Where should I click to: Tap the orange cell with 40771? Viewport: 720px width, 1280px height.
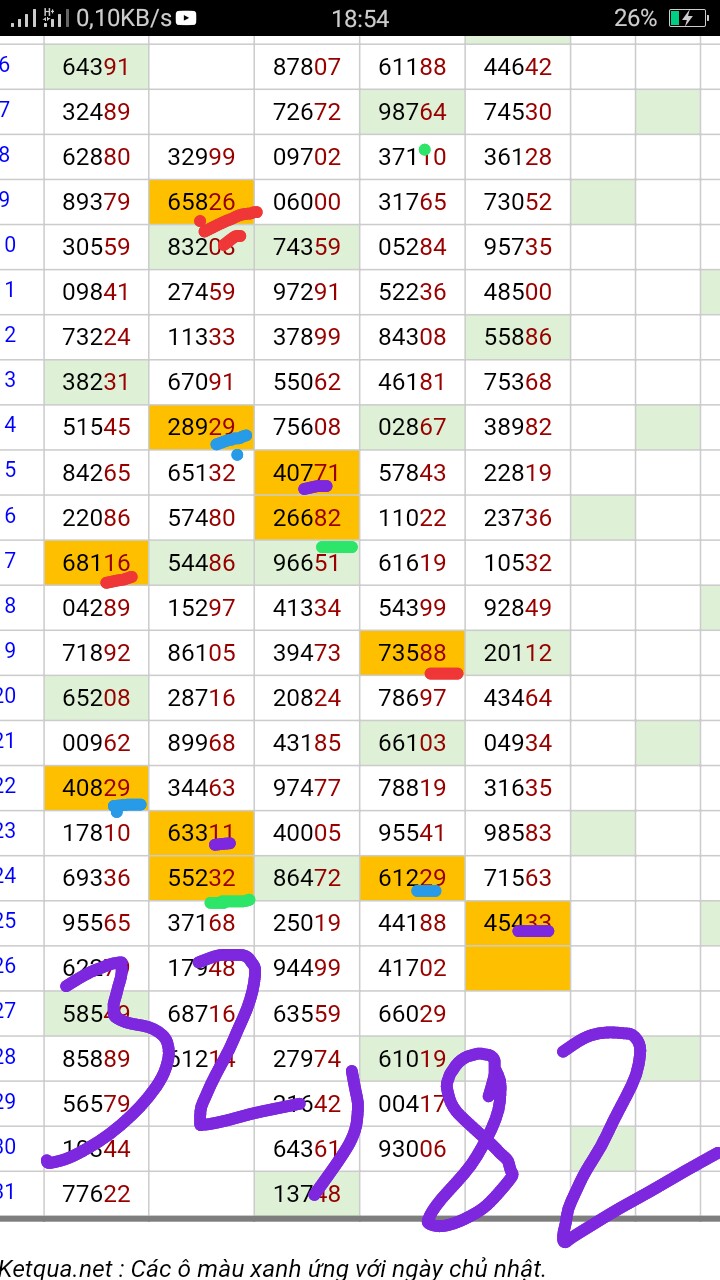306,472
